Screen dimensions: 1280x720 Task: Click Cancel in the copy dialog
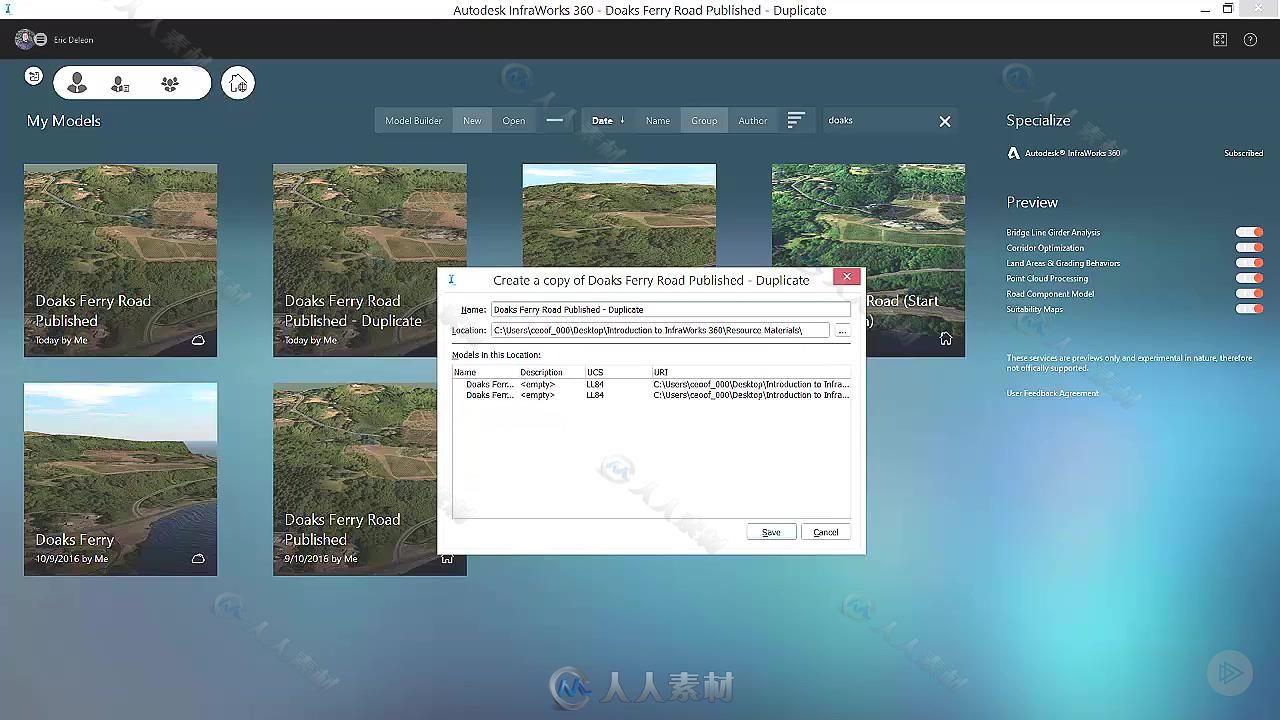[x=826, y=532]
